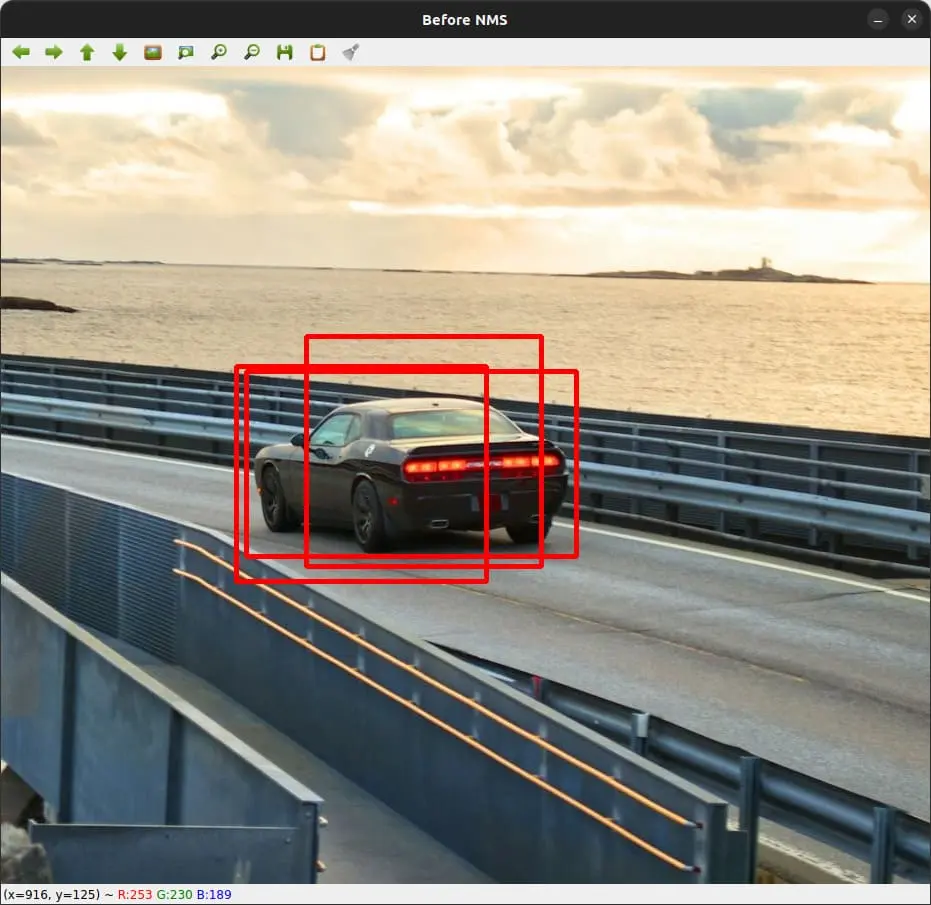This screenshot has width=931, height=905.
Task: Zoom in with the plus magnifier
Action: coord(218,52)
